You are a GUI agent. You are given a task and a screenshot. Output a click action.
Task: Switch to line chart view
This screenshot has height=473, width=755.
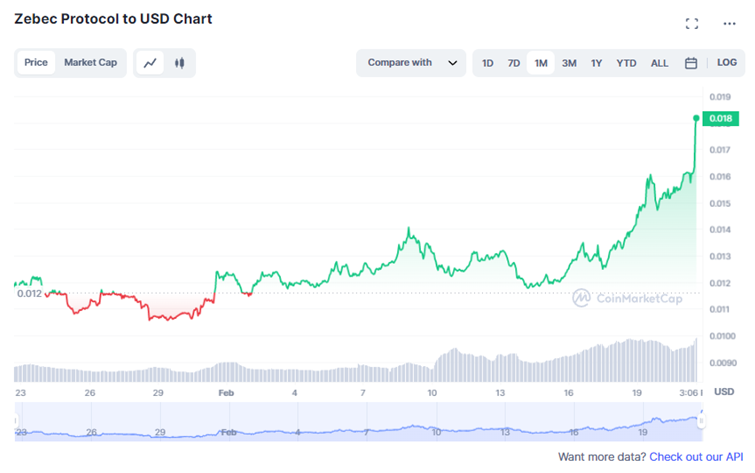151,63
